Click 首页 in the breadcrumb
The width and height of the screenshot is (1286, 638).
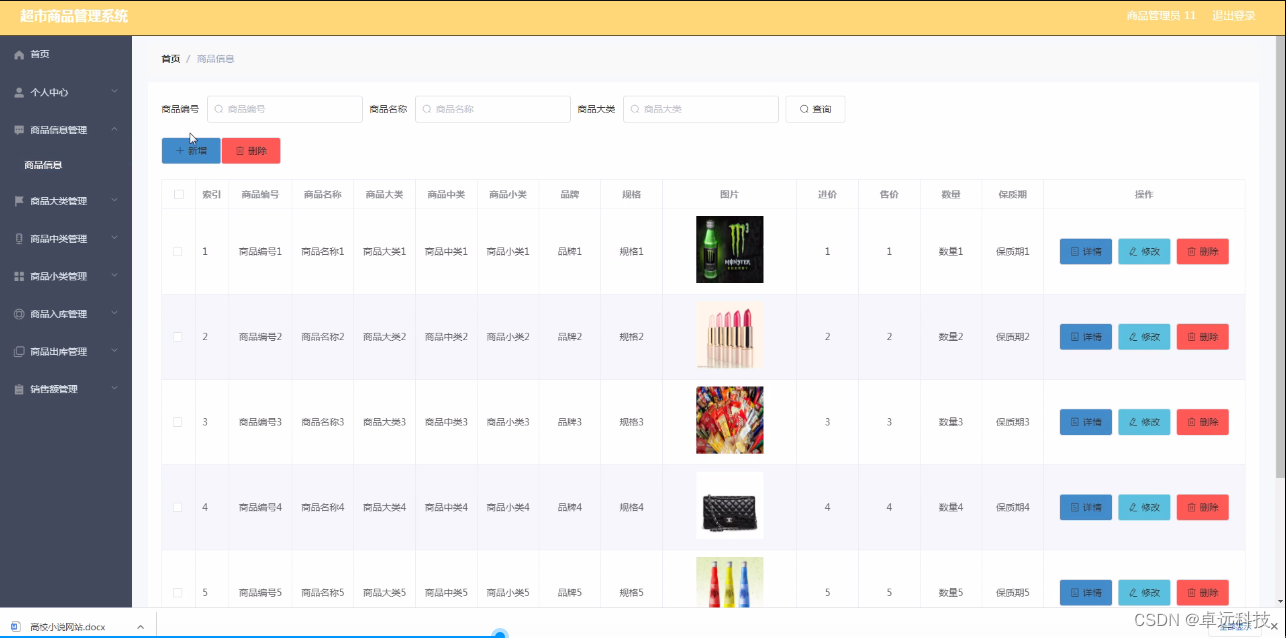point(169,58)
